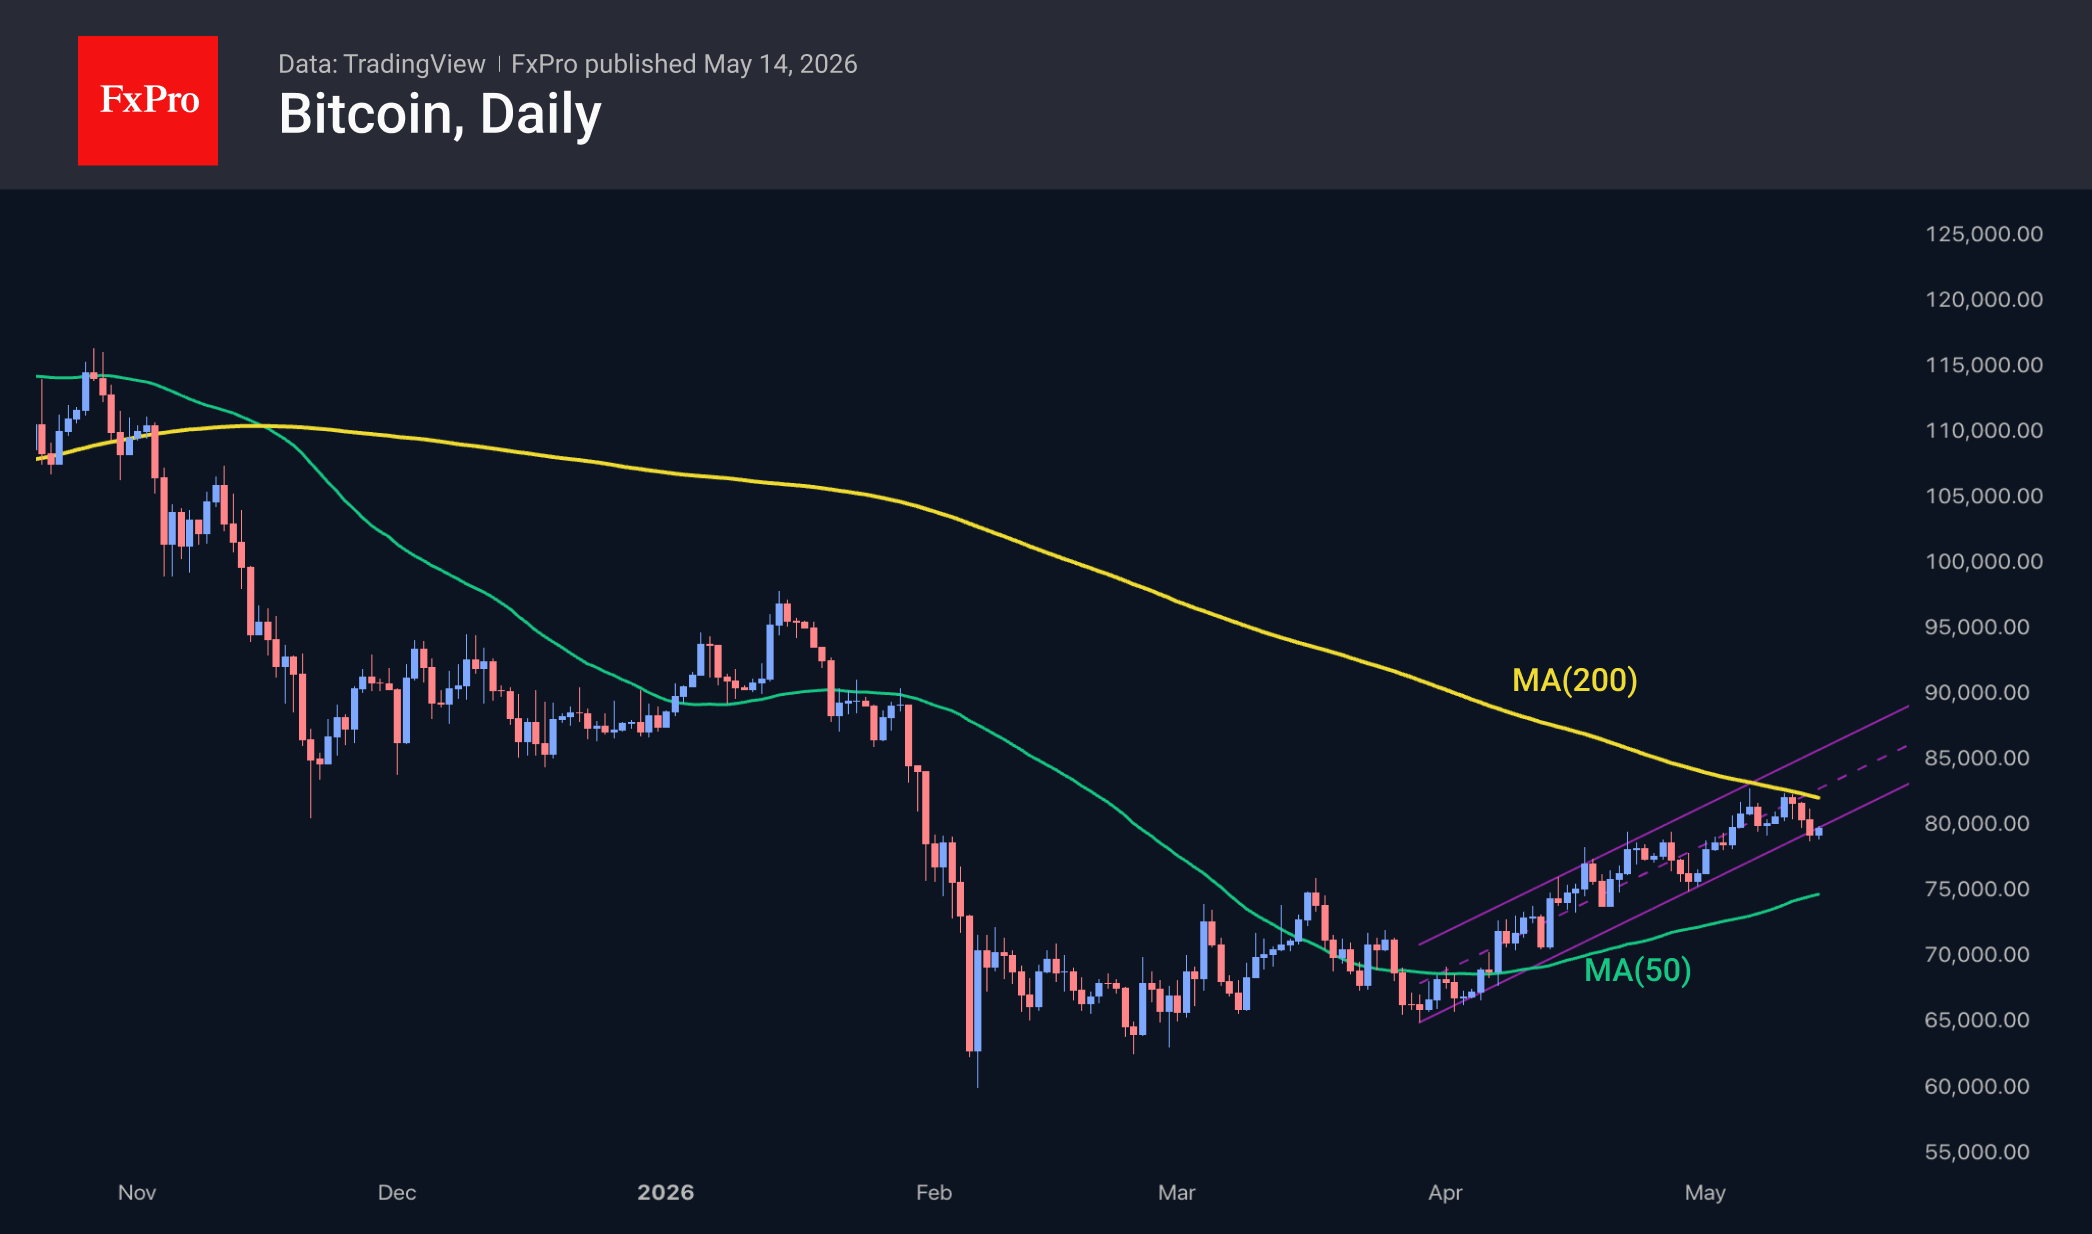Click the FxPro published May 14, 2026 text
Image resolution: width=2092 pixels, height=1234 pixels.
click(x=684, y=64)
